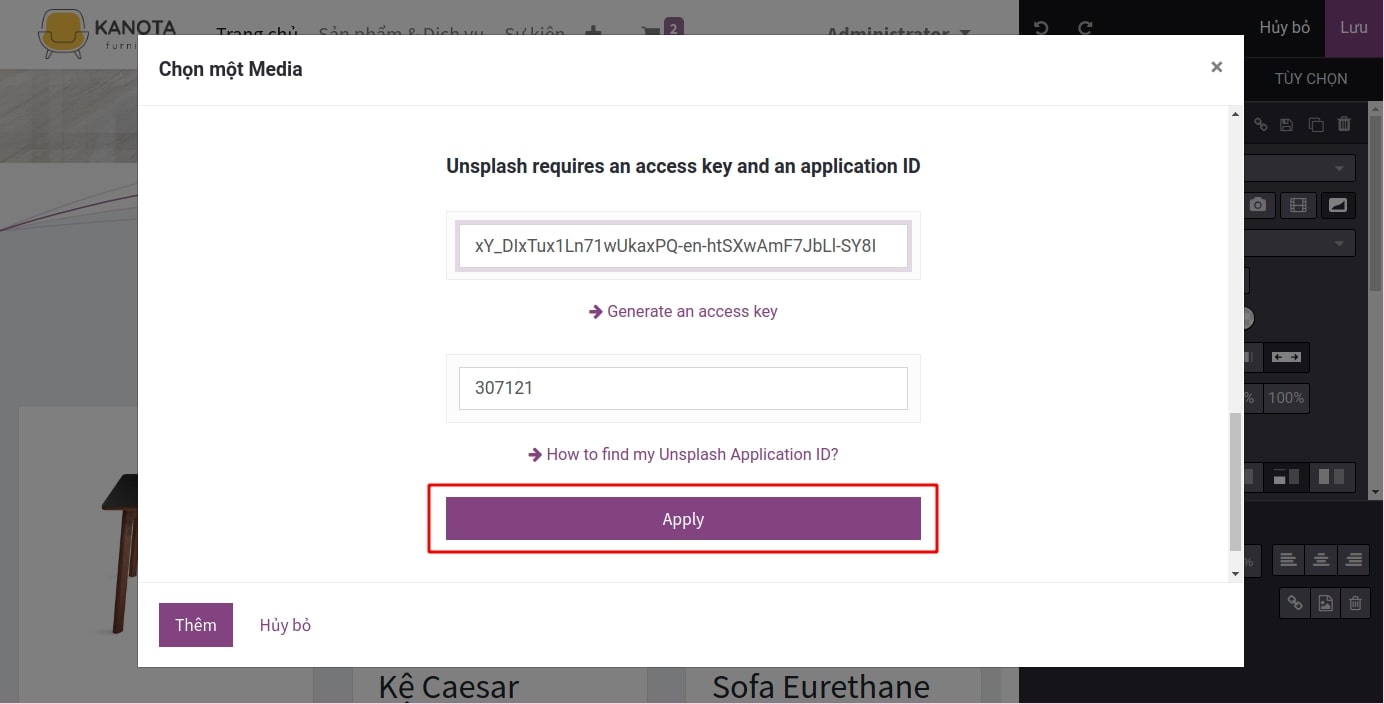Click the anchor link icon in sidebar
Screen dimensions: 1384x704
coord(1259,124)
